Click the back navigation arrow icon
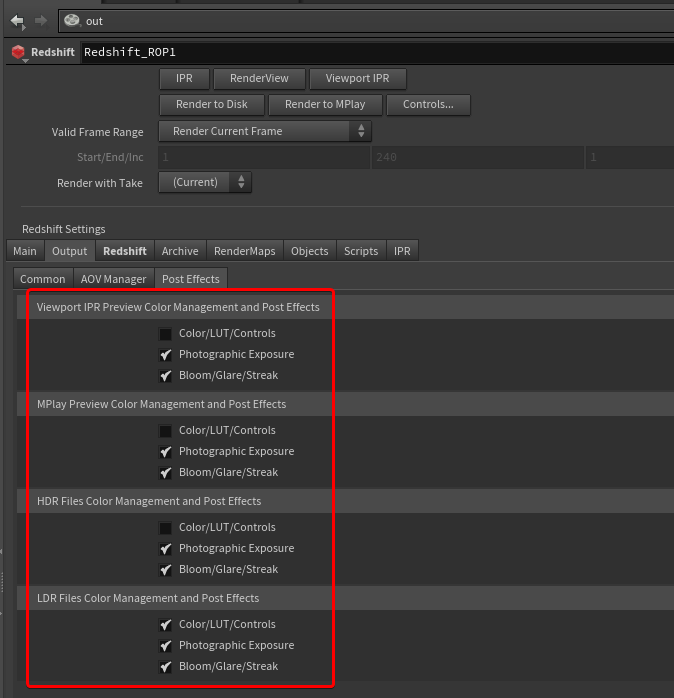This screenshot has height=698, width=674. point(18,21)
